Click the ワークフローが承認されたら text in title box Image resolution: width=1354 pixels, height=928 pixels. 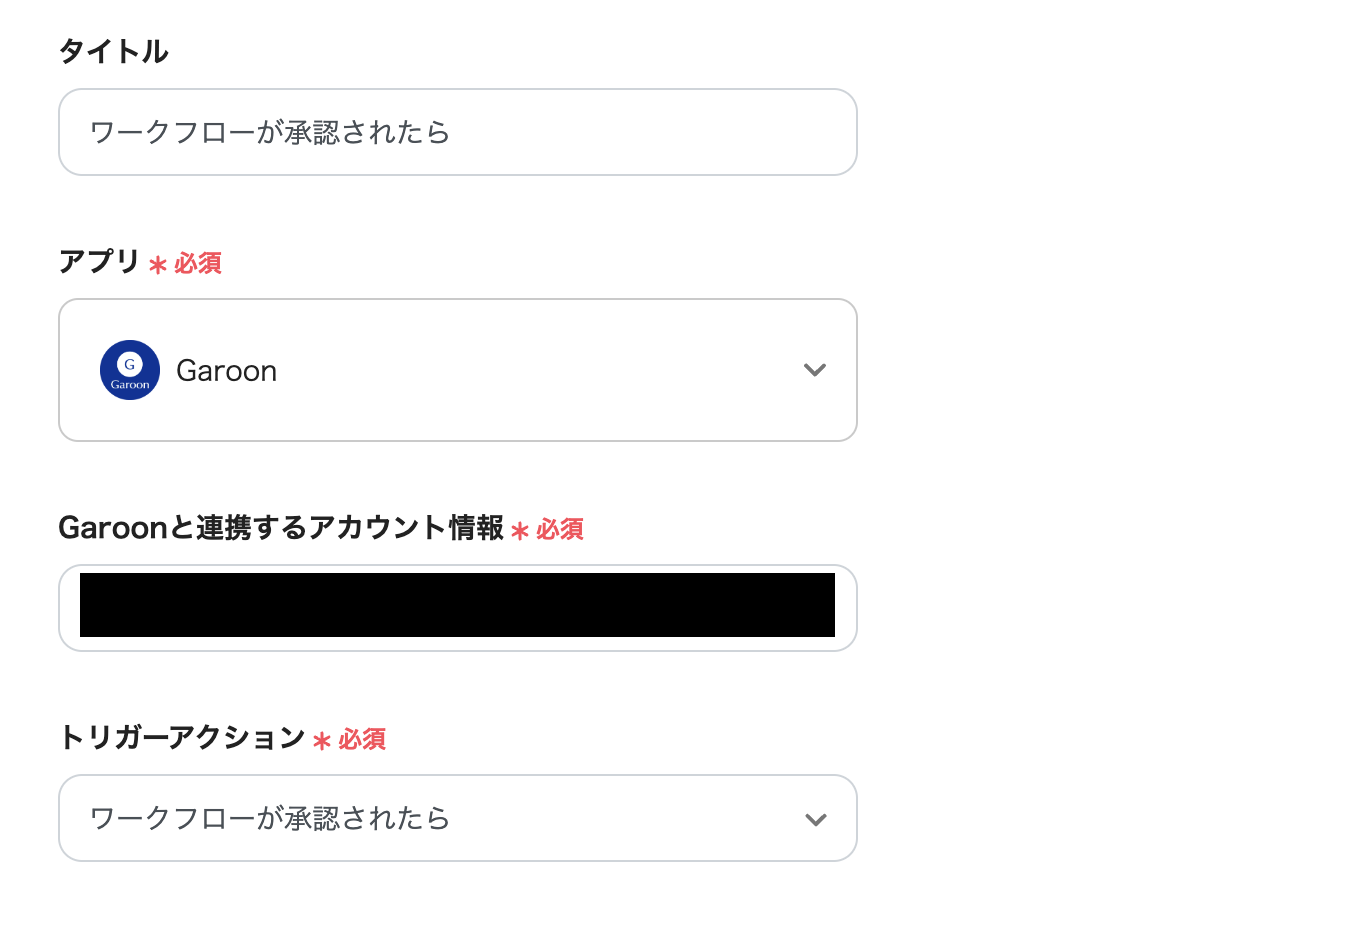(270, 132)
